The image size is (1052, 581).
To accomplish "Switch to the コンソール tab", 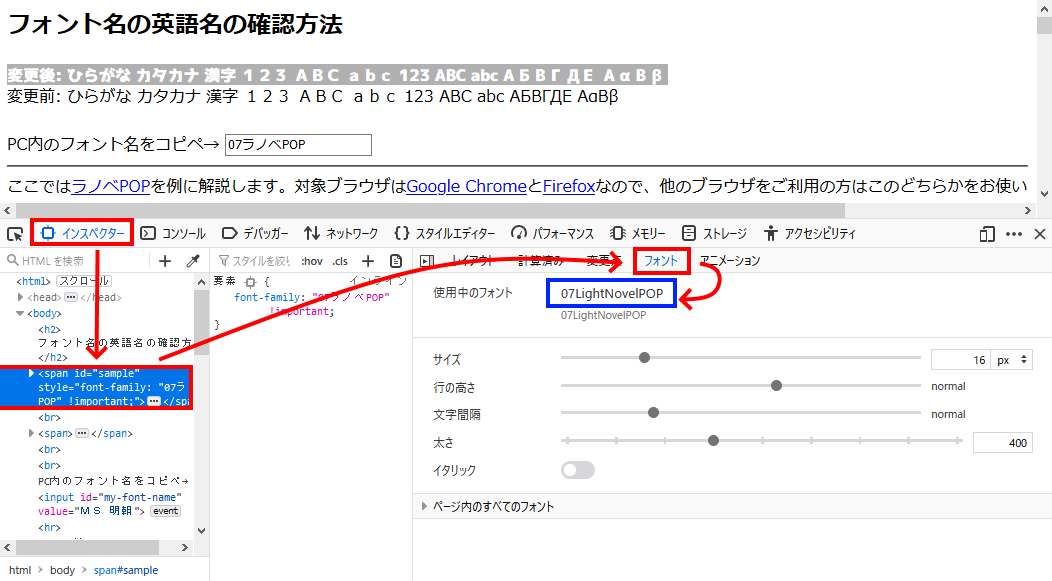I will (x=173, y=234).
